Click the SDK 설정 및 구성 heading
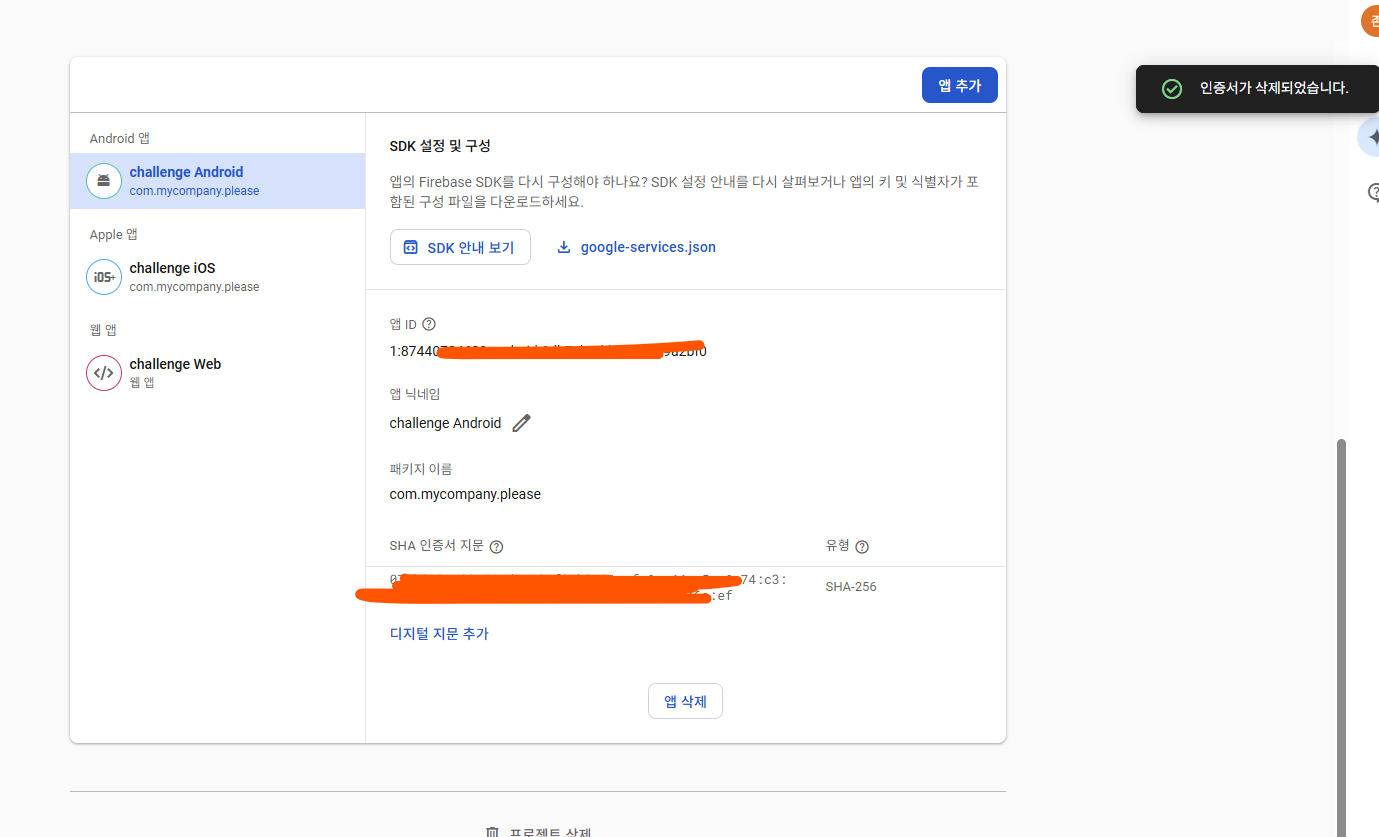1379x837 pixels. pos(440,146)
